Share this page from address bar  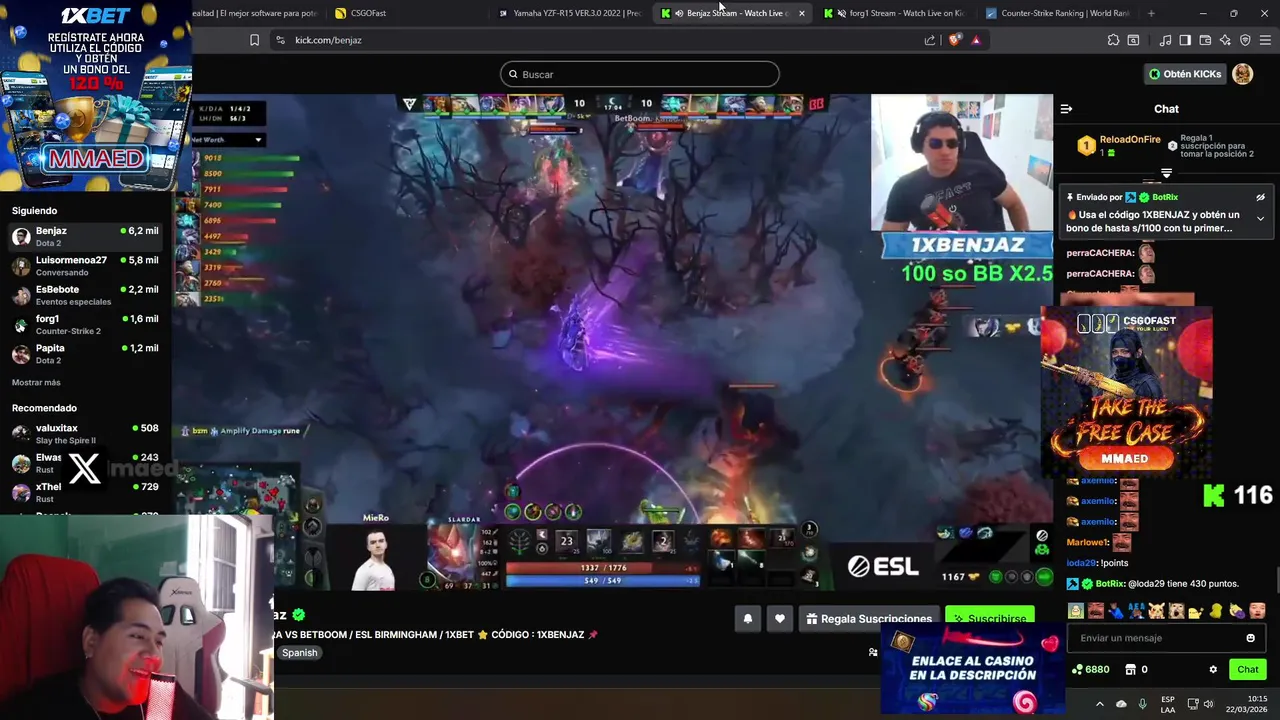(930, 40)
